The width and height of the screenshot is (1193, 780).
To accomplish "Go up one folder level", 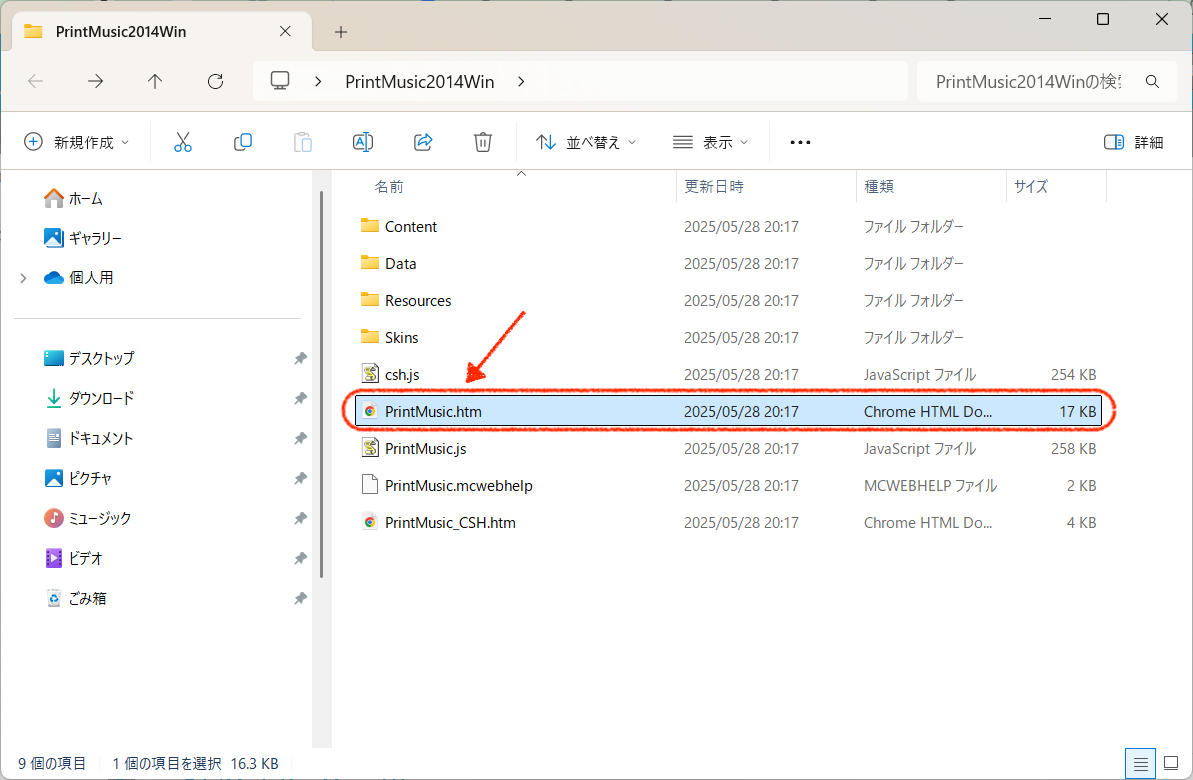I will pos(155,81).
